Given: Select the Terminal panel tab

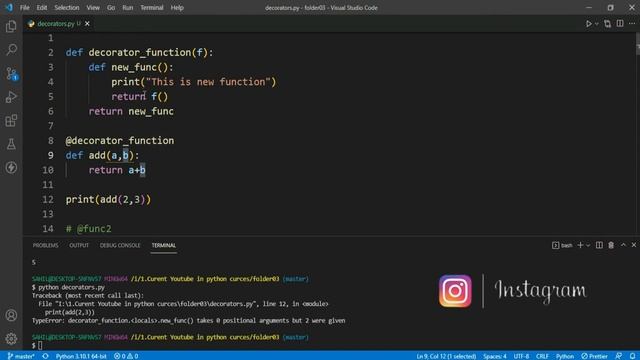Looking at the screenshot, I should click(164, 245).
